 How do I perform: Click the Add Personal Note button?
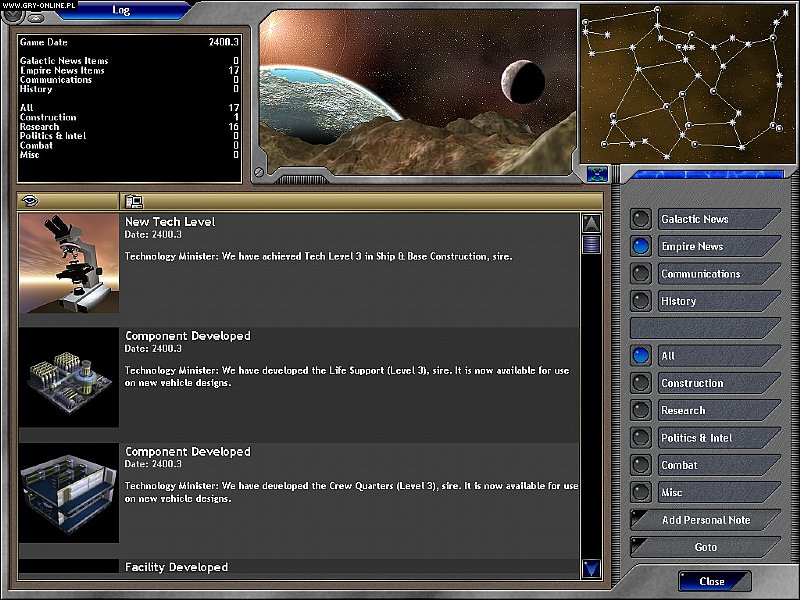click(x=706, y=520)
